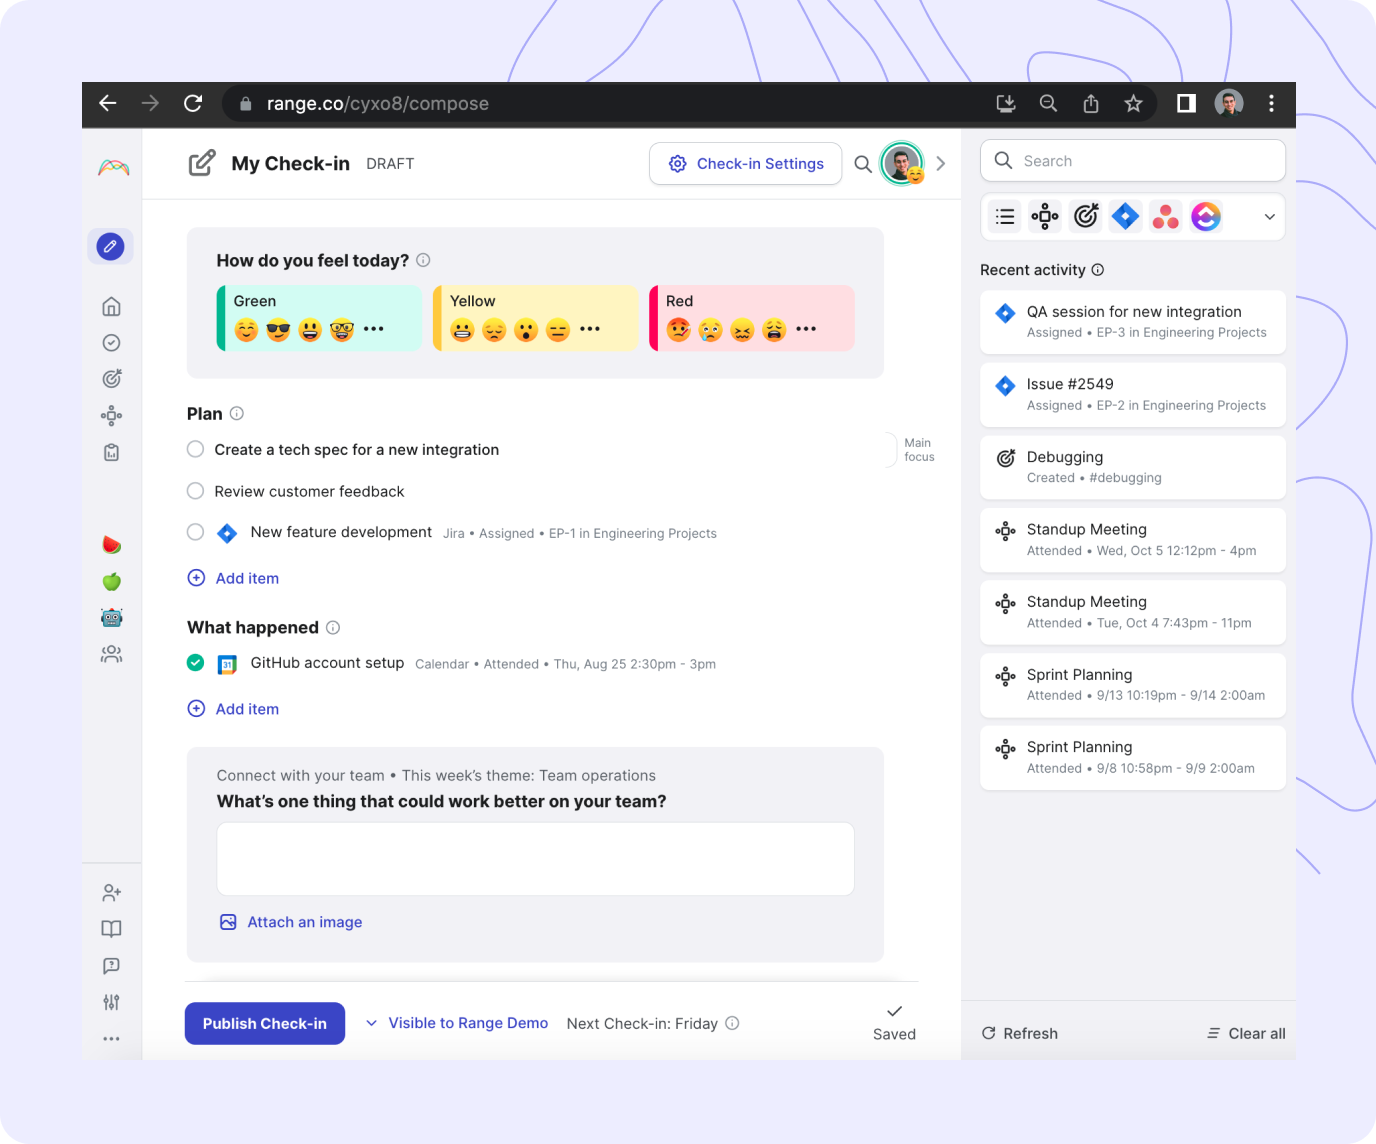Pick the sunglasses emoji in Green mood

(278, 330)
